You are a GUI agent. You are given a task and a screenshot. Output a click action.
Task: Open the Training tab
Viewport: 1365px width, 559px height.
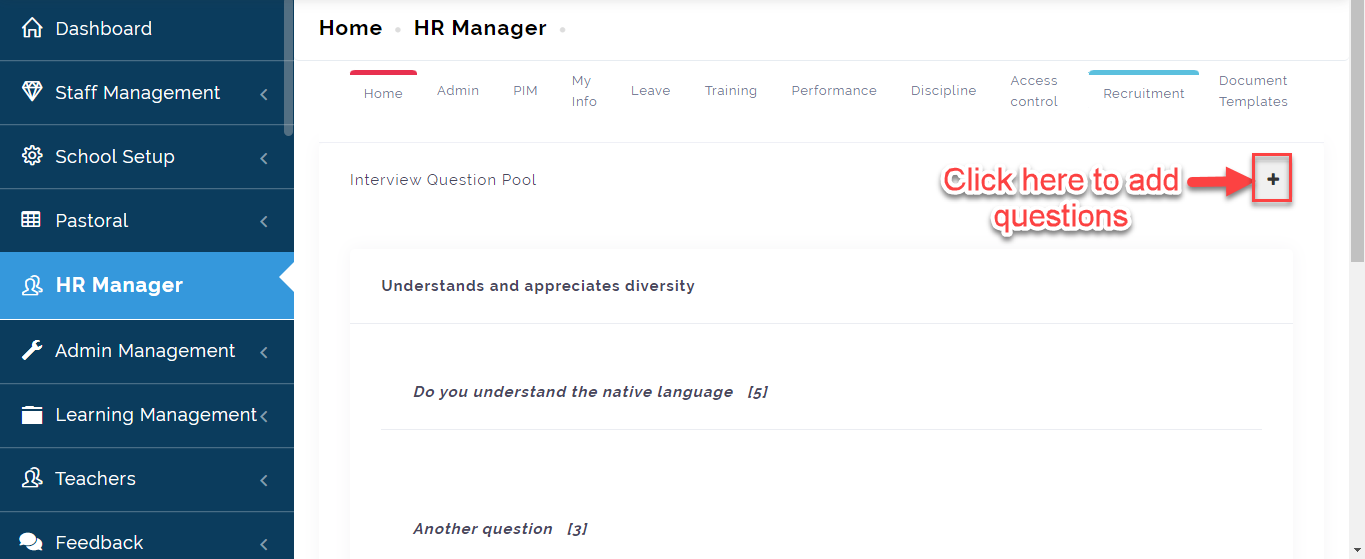[730, 90]
